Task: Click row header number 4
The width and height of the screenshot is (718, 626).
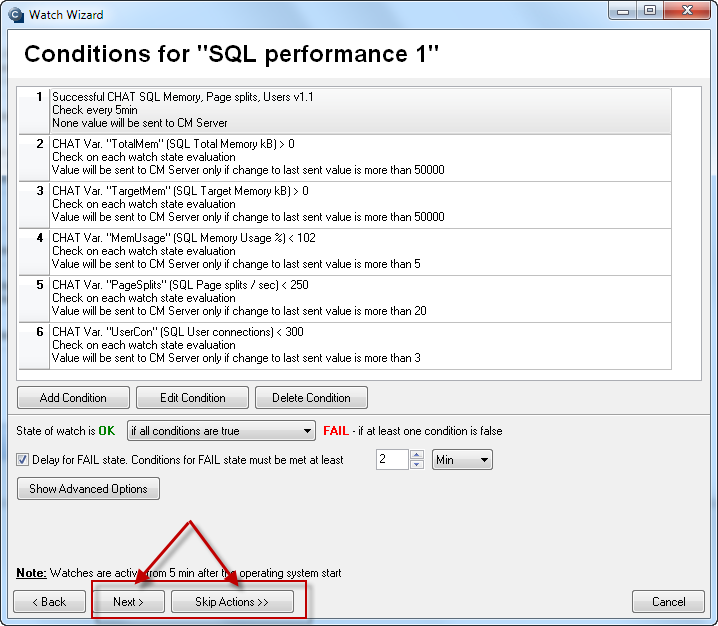Action: (34, 251)
